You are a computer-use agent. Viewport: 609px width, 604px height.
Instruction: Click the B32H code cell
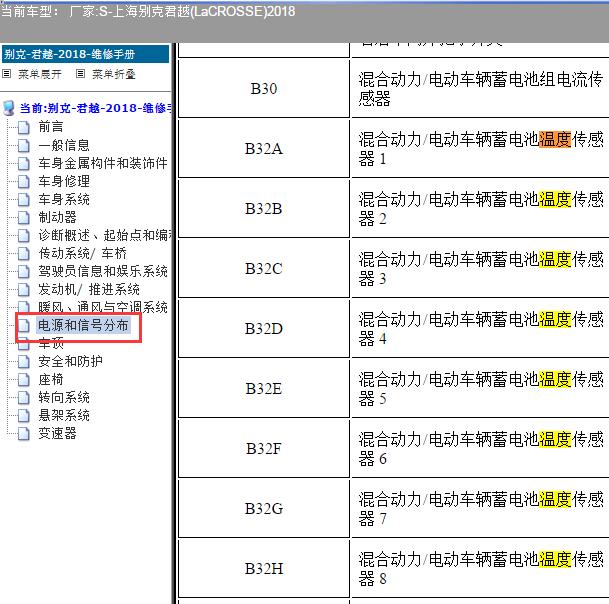click(x=264, y=569)
